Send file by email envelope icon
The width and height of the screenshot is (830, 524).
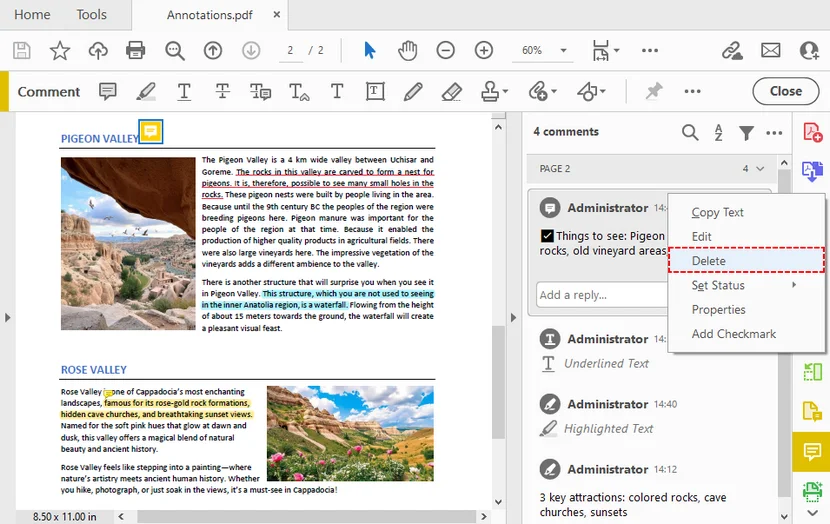(771, 51)
